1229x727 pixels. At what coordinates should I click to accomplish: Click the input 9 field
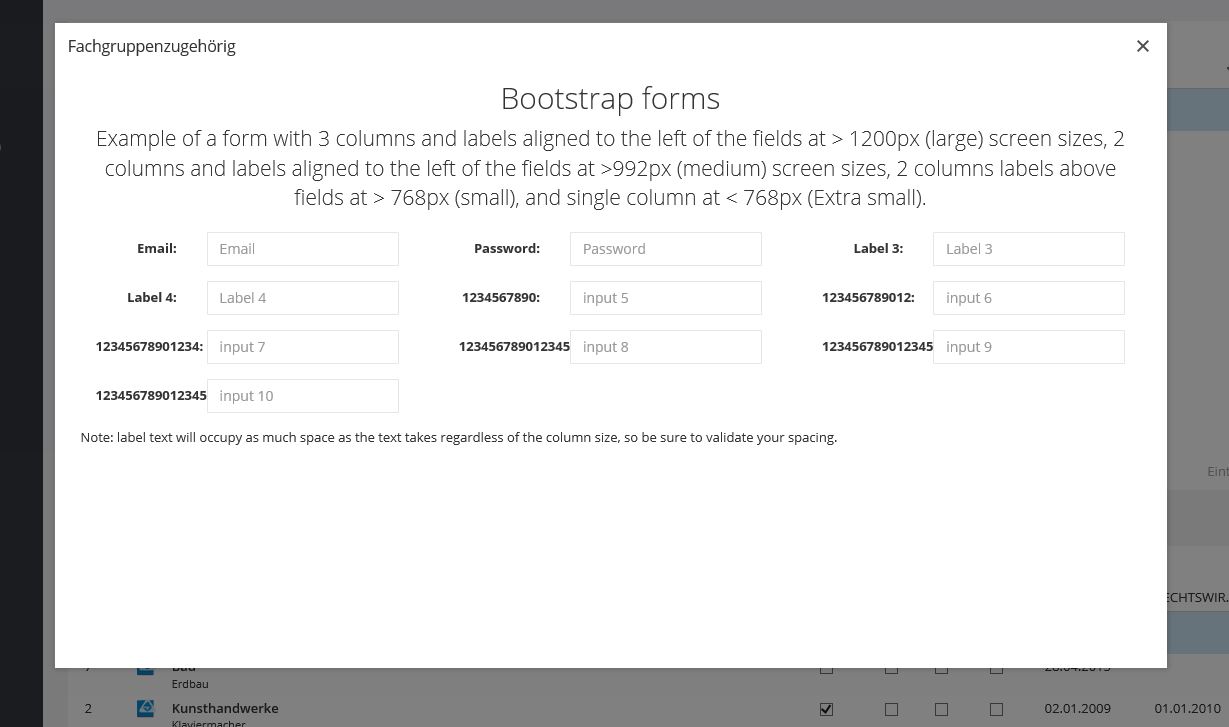[1028, 347]
